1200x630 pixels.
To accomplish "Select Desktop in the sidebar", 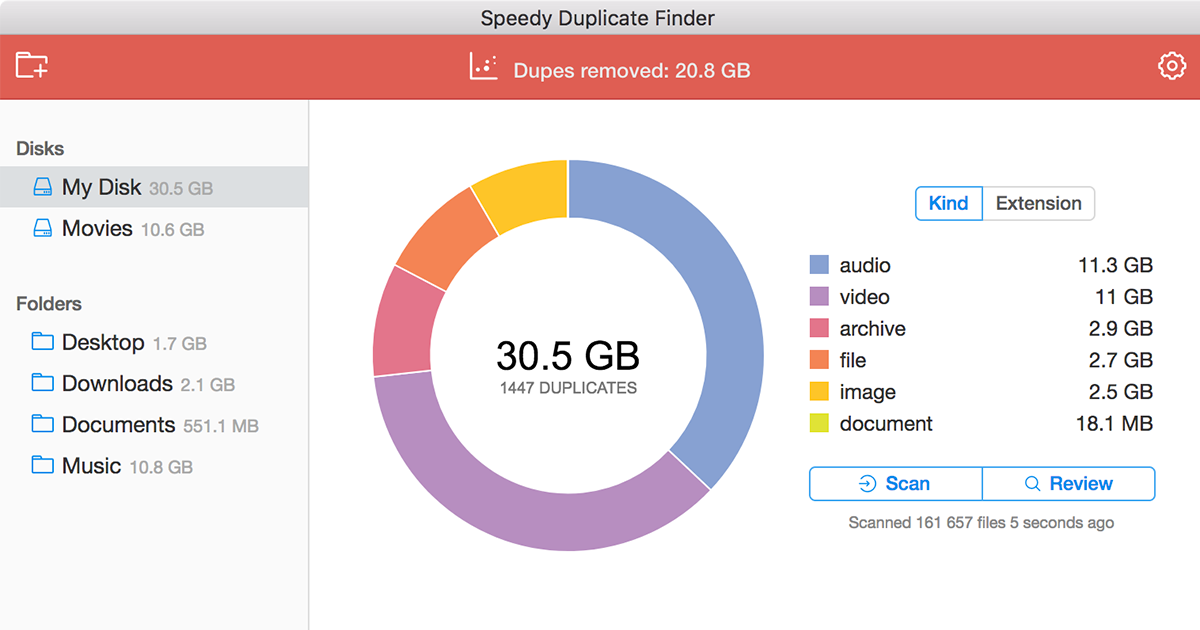I will [154, 342].
